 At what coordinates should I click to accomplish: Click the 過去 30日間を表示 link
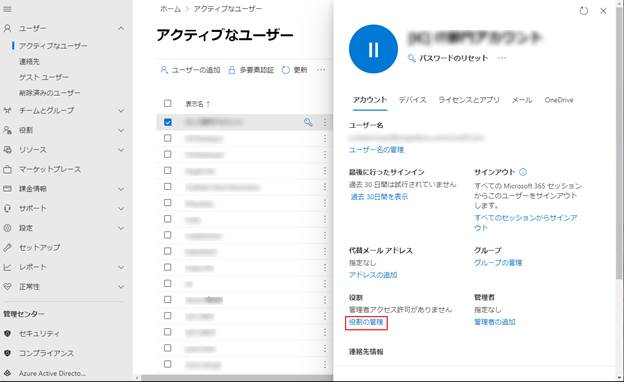pyautogui.click(x=379, y=197)
